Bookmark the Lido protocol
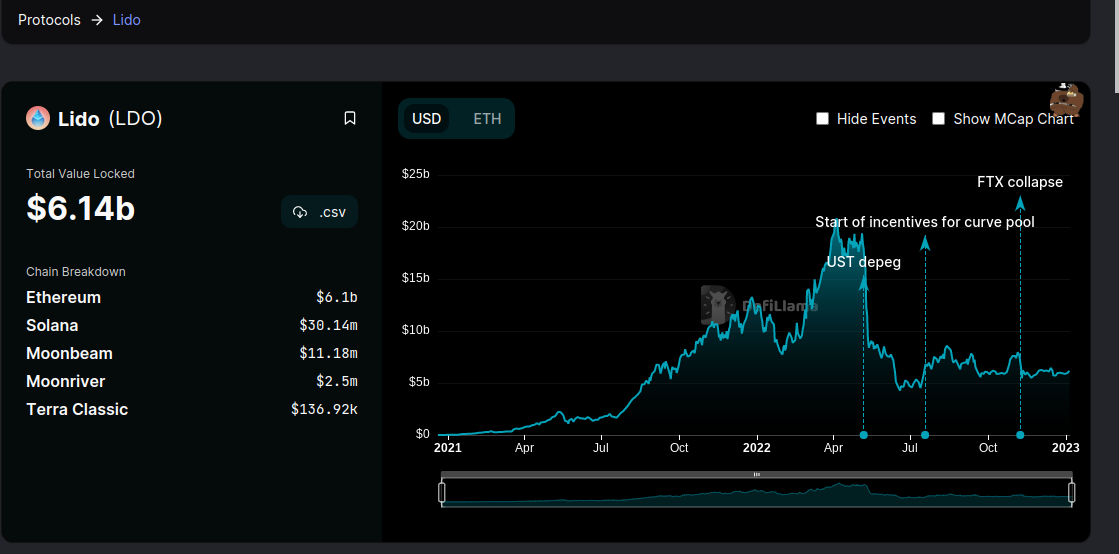The height and width of the screenshot is (554, 1119). (x=350, y=118)
